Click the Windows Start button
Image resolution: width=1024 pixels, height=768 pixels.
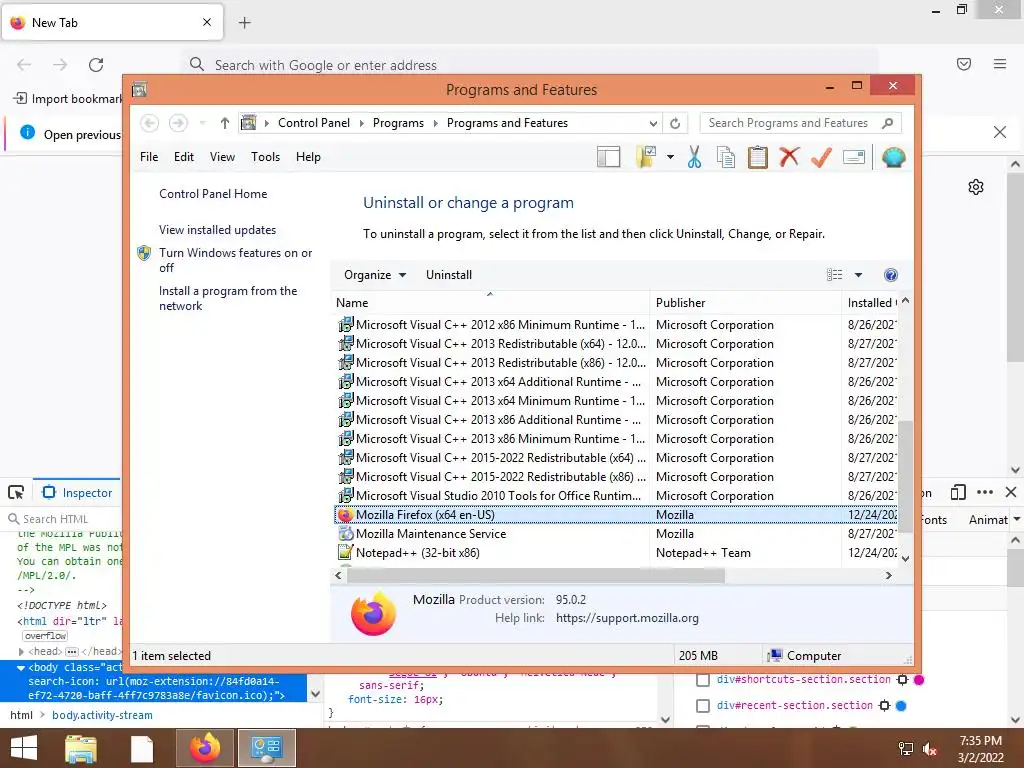click(24, 748)
